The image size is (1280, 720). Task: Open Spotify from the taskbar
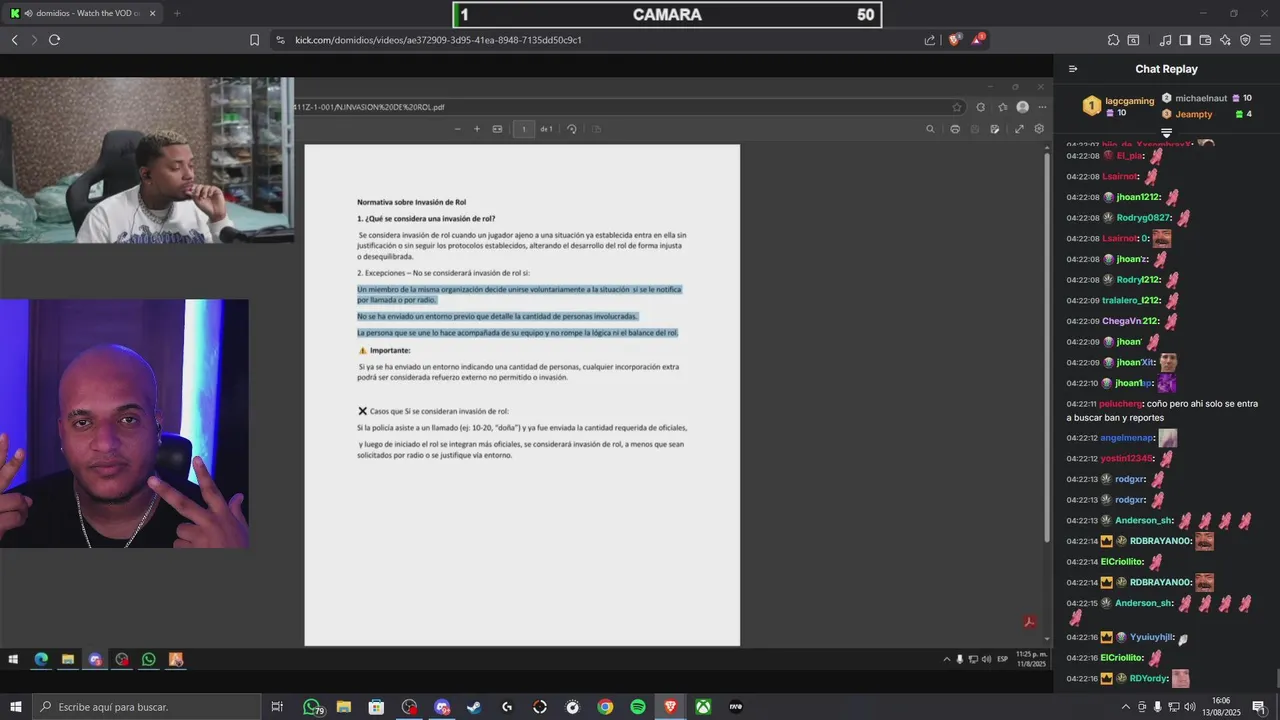[x=638, y=707]
